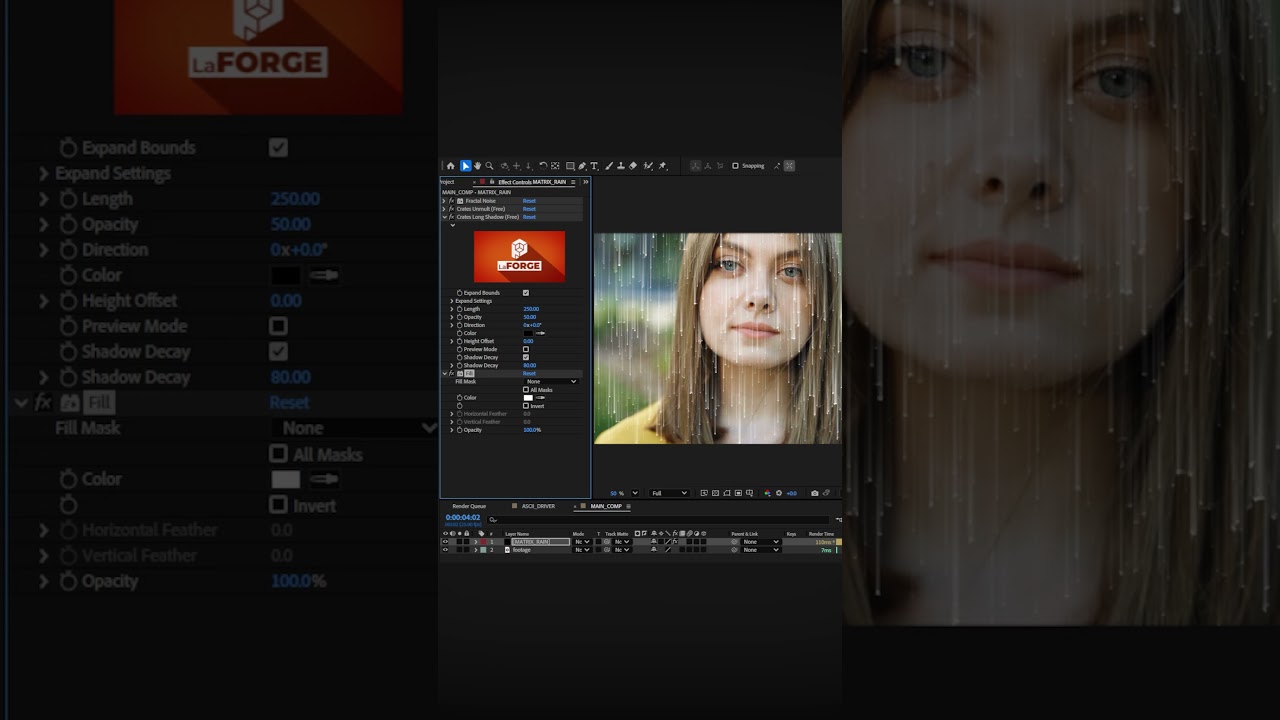Hide the MATRIX_RAIN layer eye

(x=445, y=542)
